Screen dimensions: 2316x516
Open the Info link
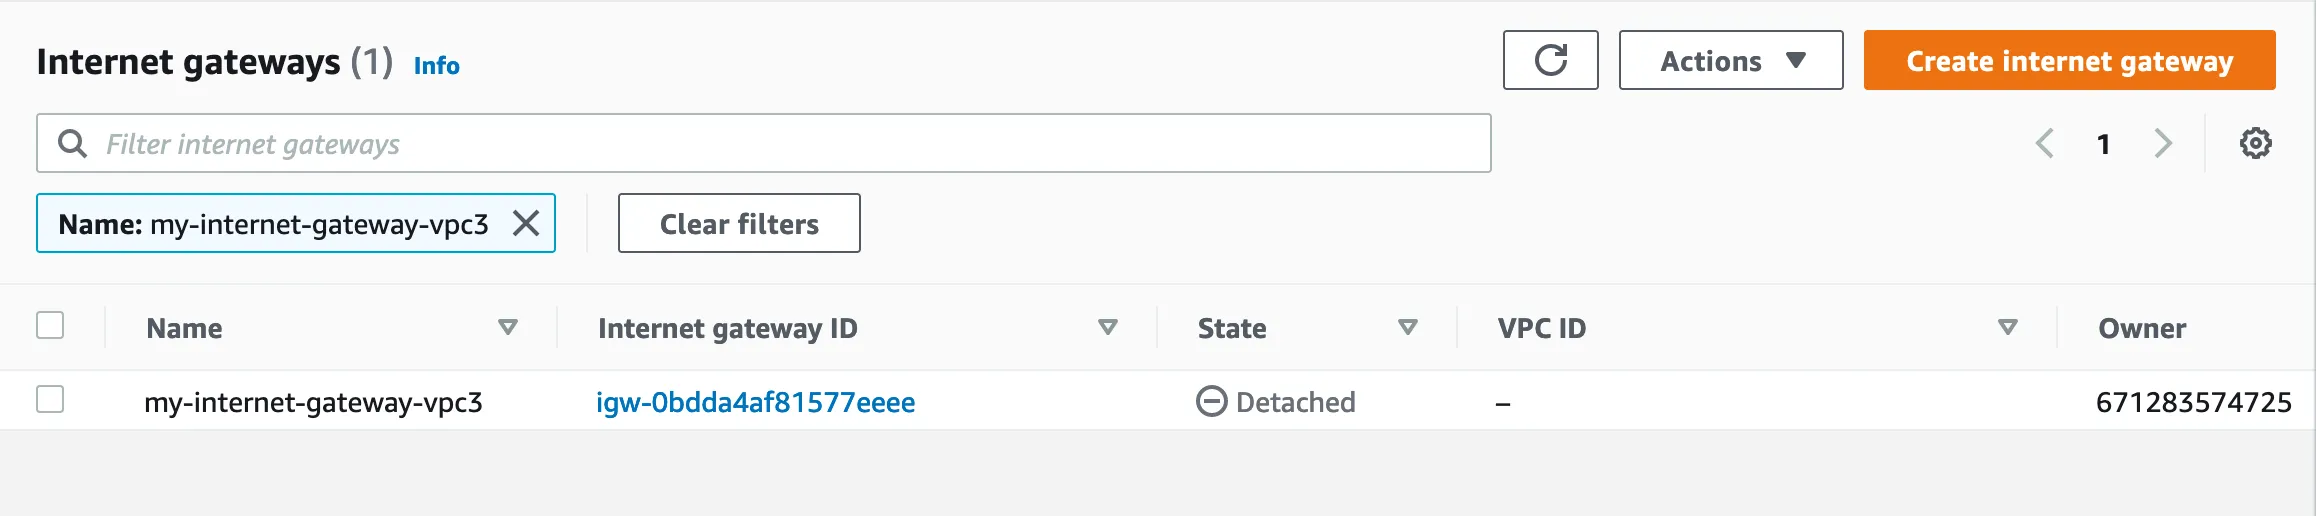click(x=437, y=66)
